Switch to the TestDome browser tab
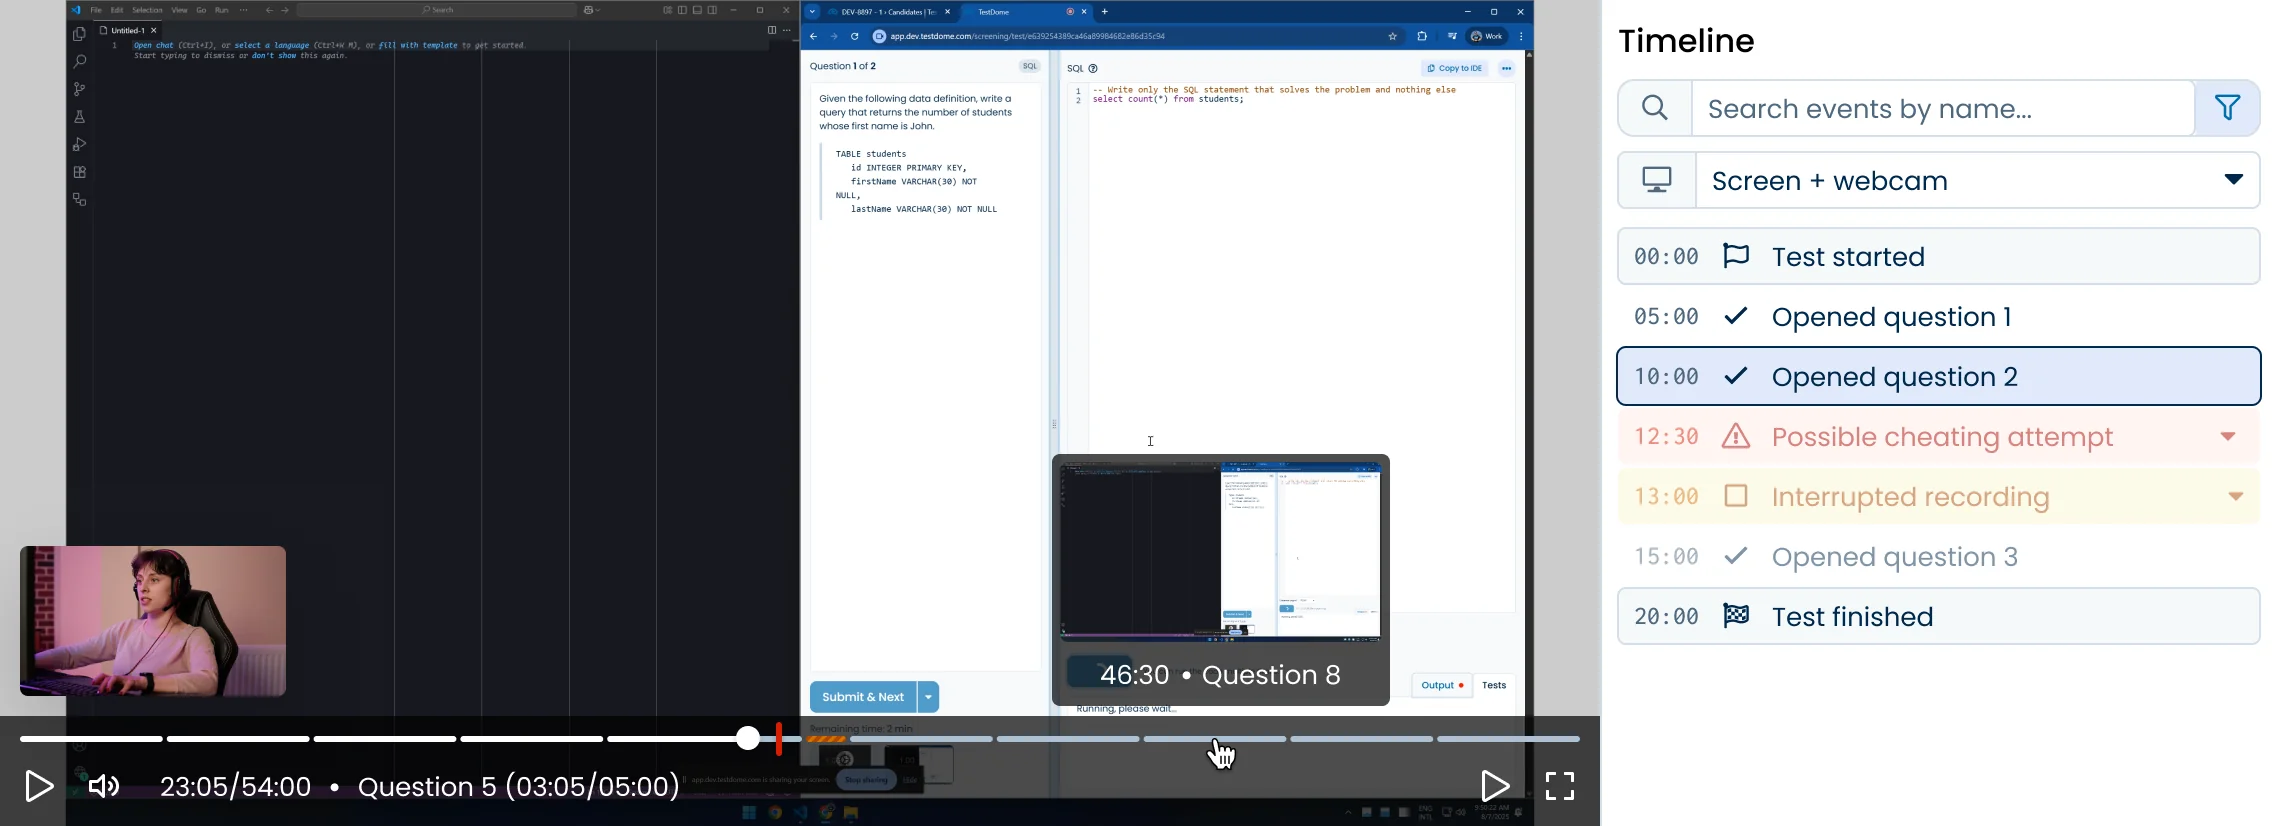Screen dimensions: 2276x826 (x=1025, y=12)
